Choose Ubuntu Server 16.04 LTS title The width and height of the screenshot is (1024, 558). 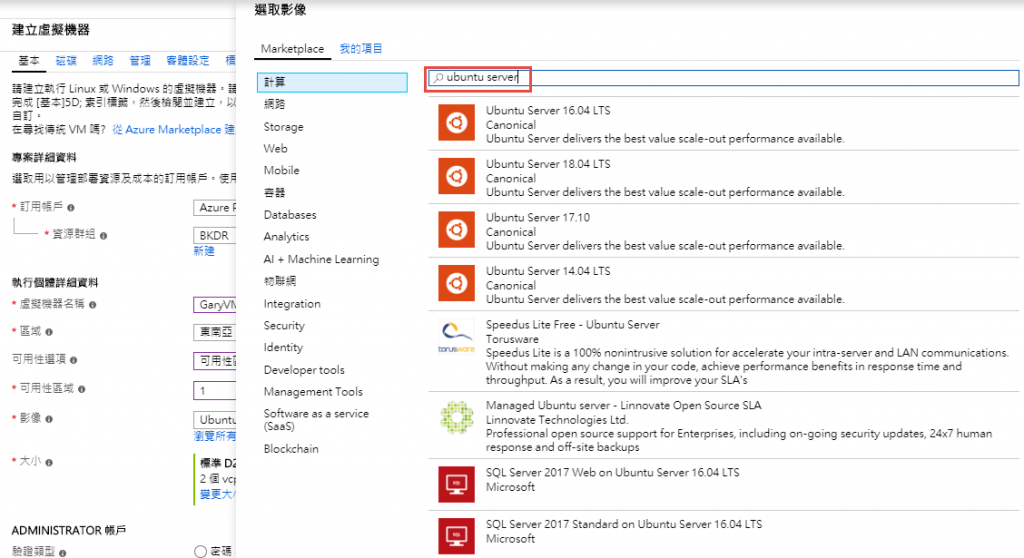548,110
